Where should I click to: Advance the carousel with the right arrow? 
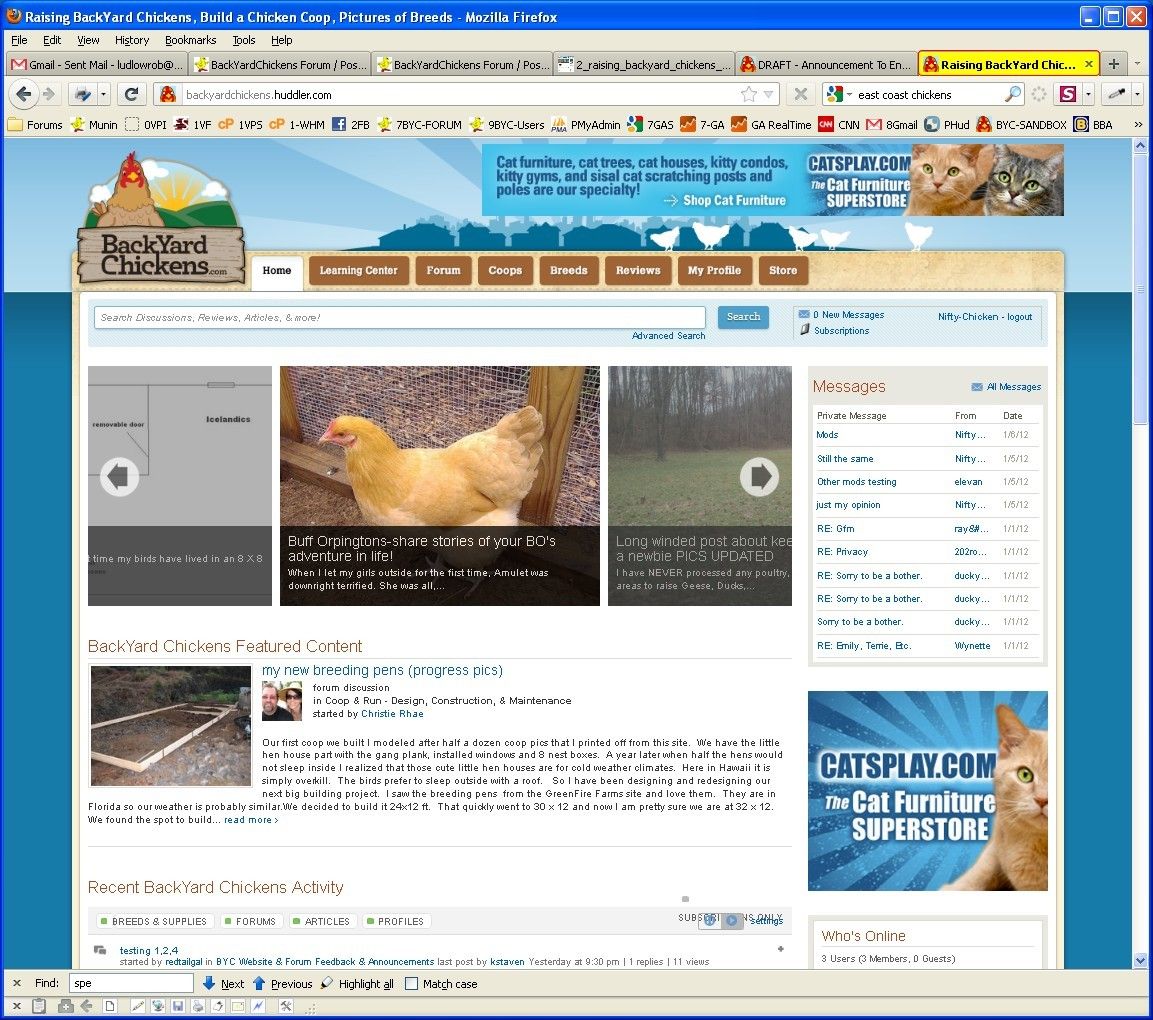click(x=759, y=477)
